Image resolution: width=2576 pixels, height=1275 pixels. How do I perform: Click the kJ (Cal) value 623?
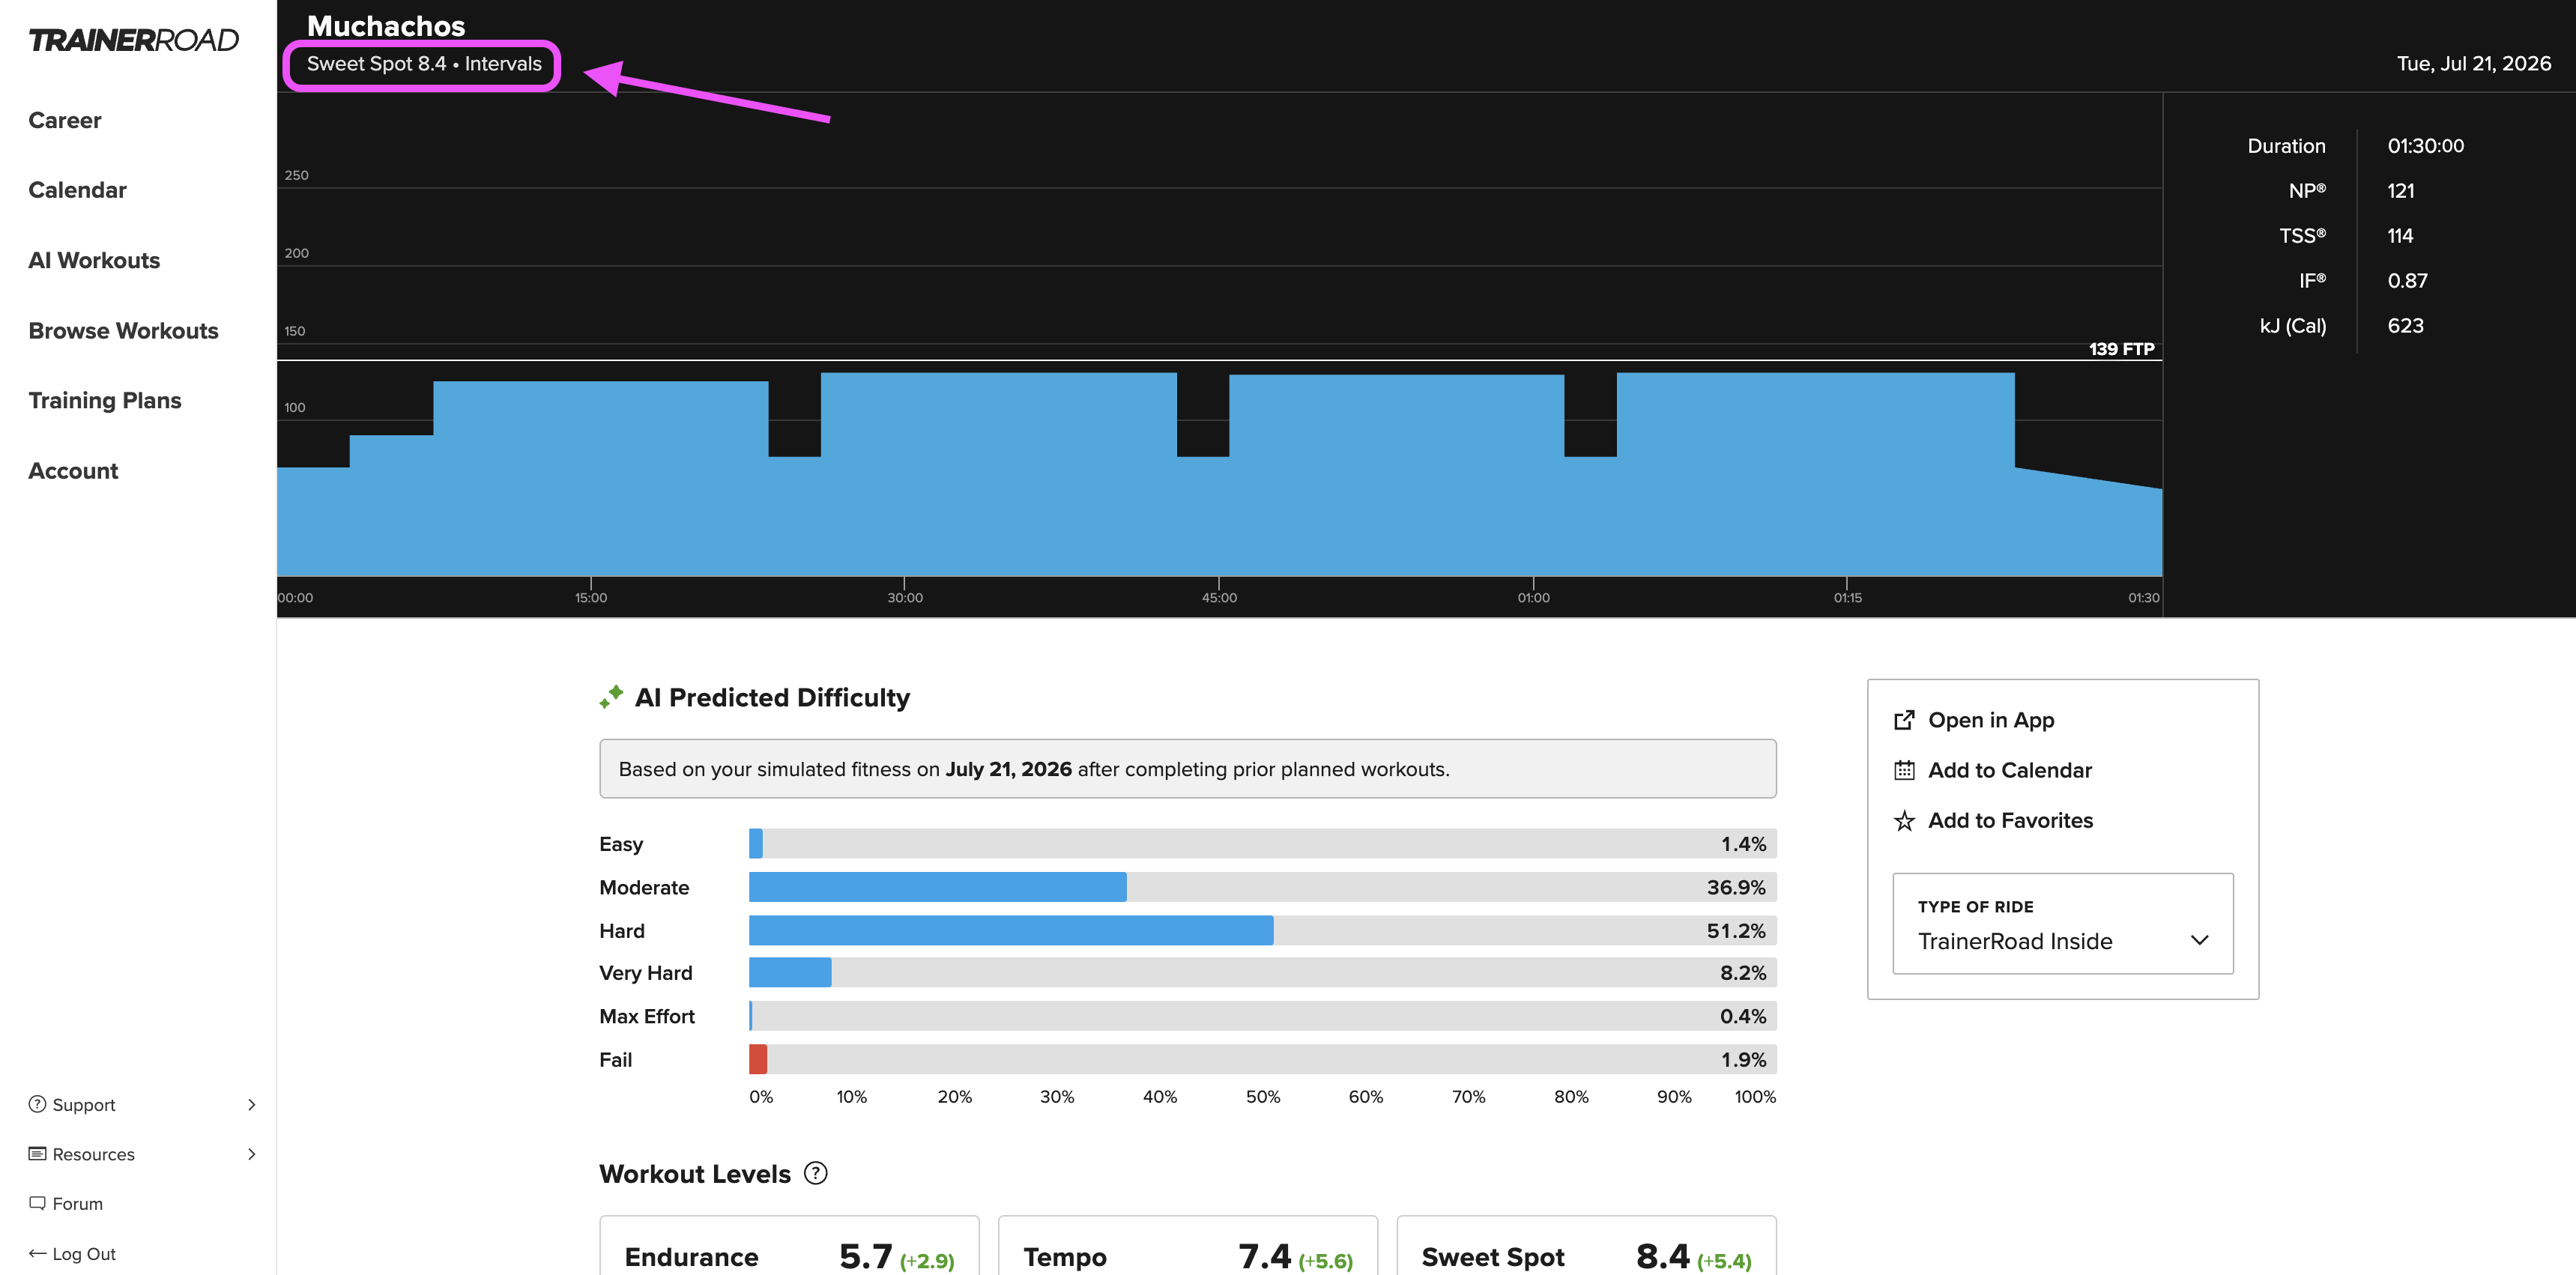point(2405,326)
